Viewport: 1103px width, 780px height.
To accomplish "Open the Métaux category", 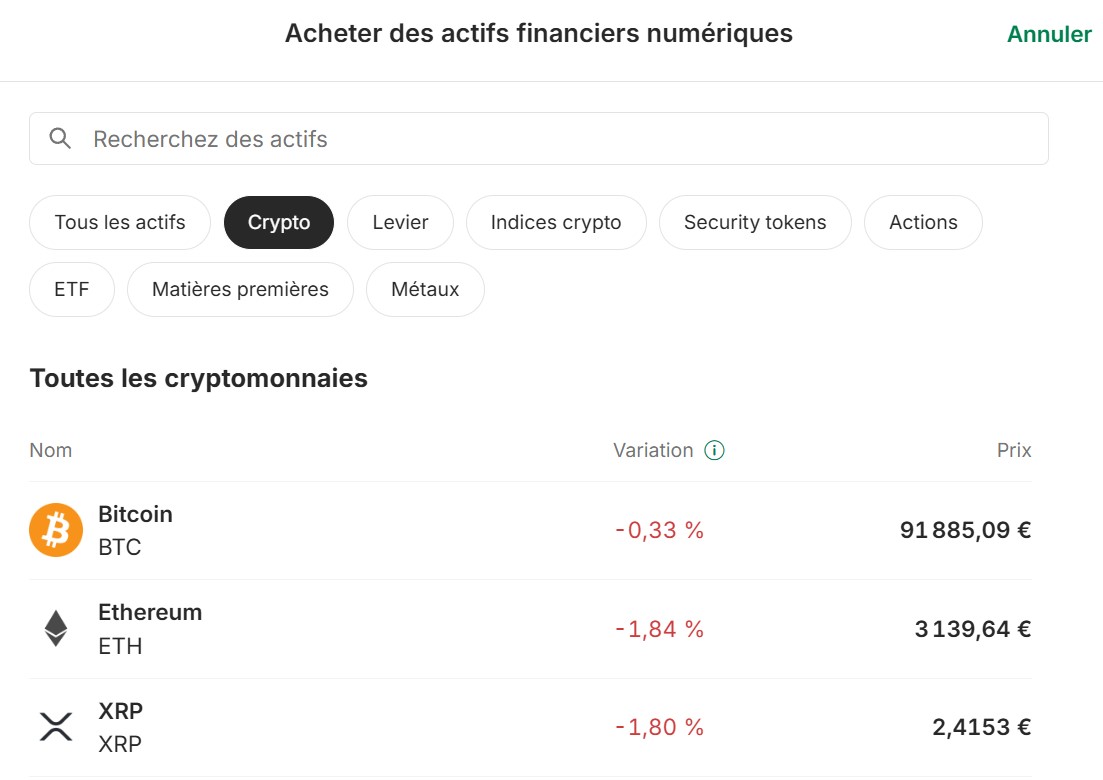I will click(x=425, y=289).
